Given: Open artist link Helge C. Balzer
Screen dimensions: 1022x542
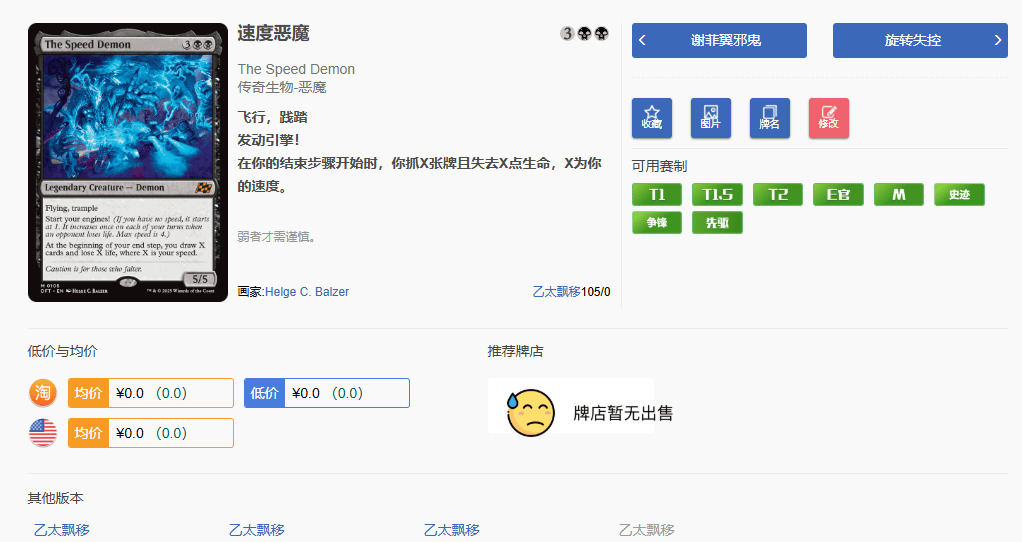Looking at the screenshot, I should coord(307,292).
